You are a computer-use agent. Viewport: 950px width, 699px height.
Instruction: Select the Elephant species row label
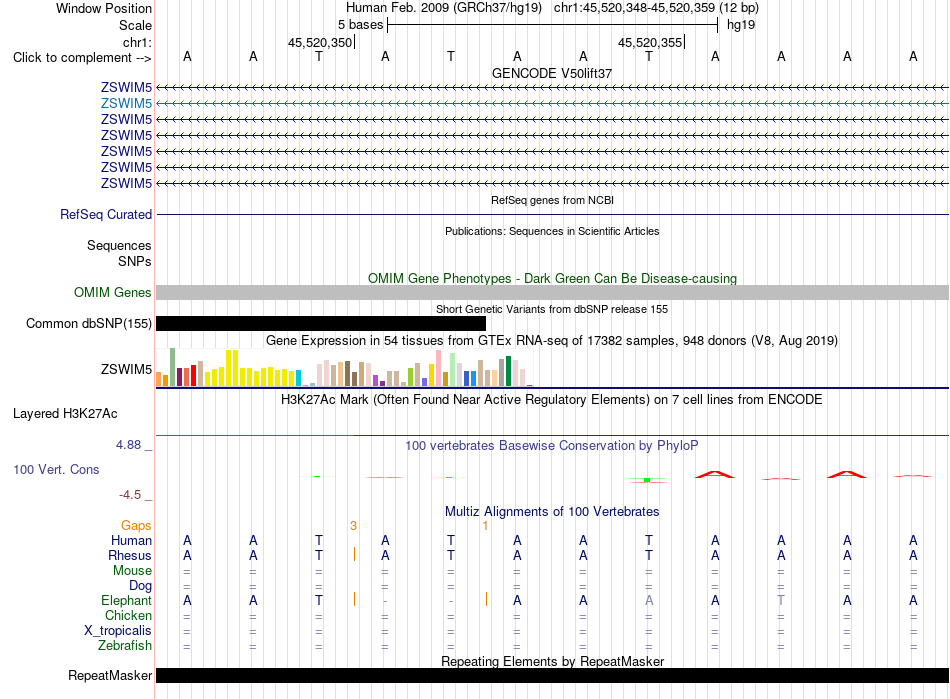126,601
